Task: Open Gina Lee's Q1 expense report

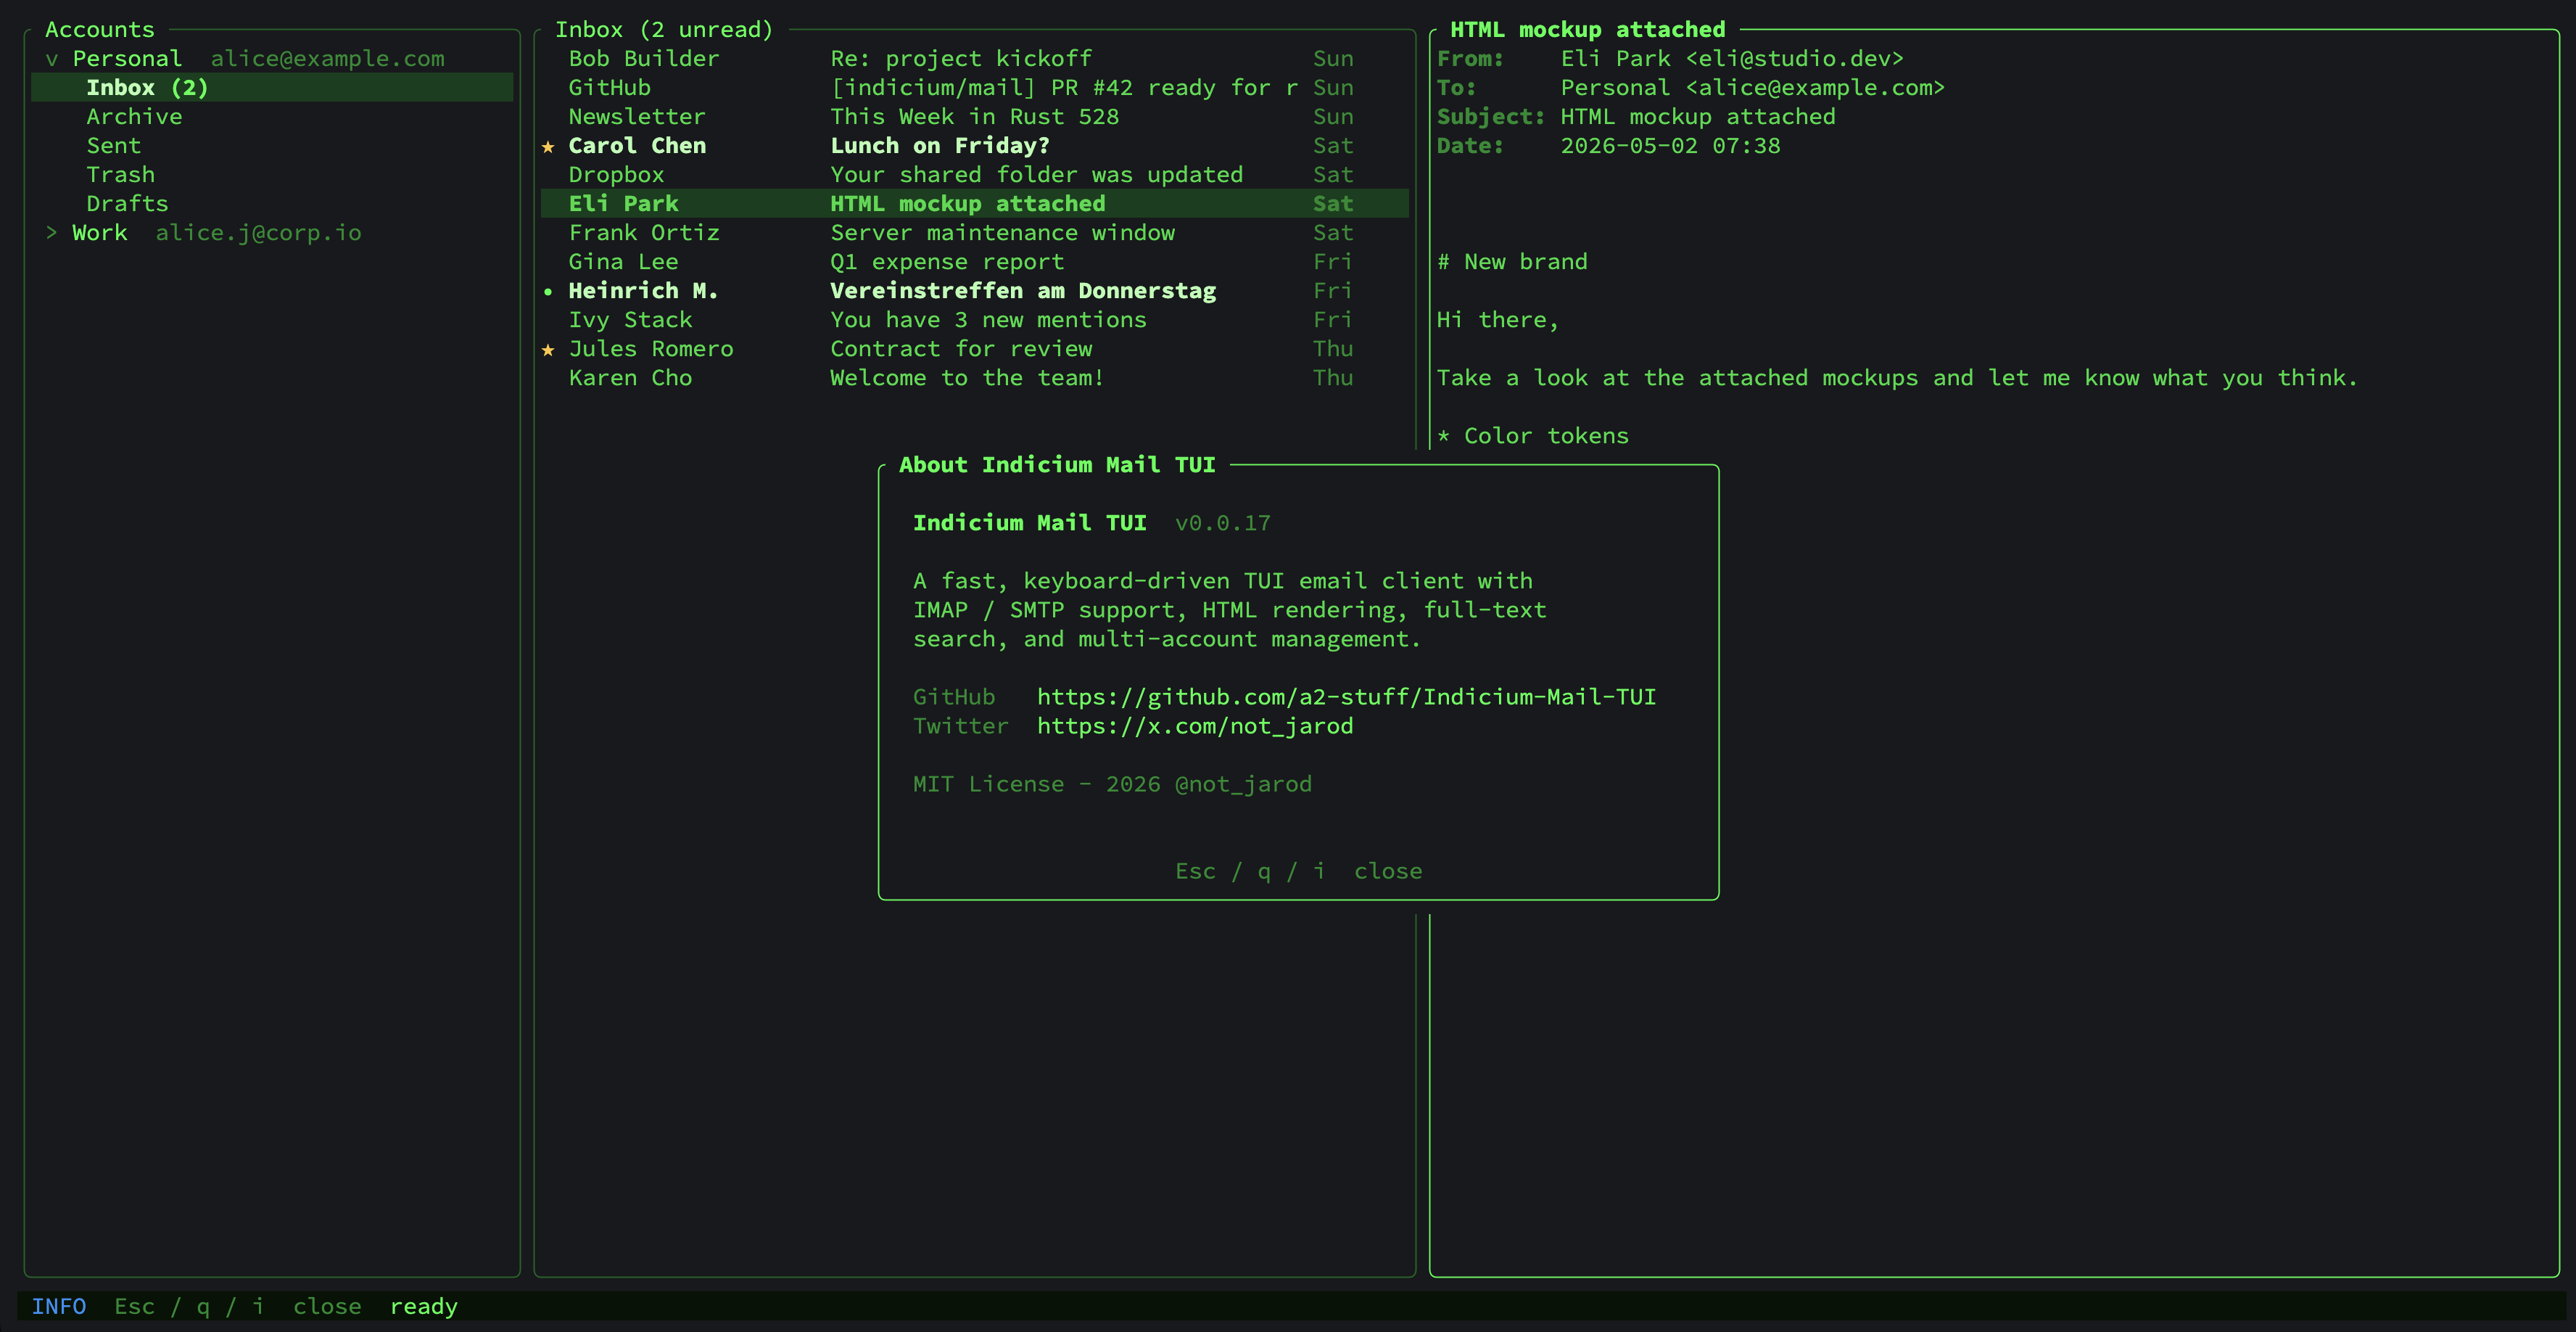Action: click(975, 262)
